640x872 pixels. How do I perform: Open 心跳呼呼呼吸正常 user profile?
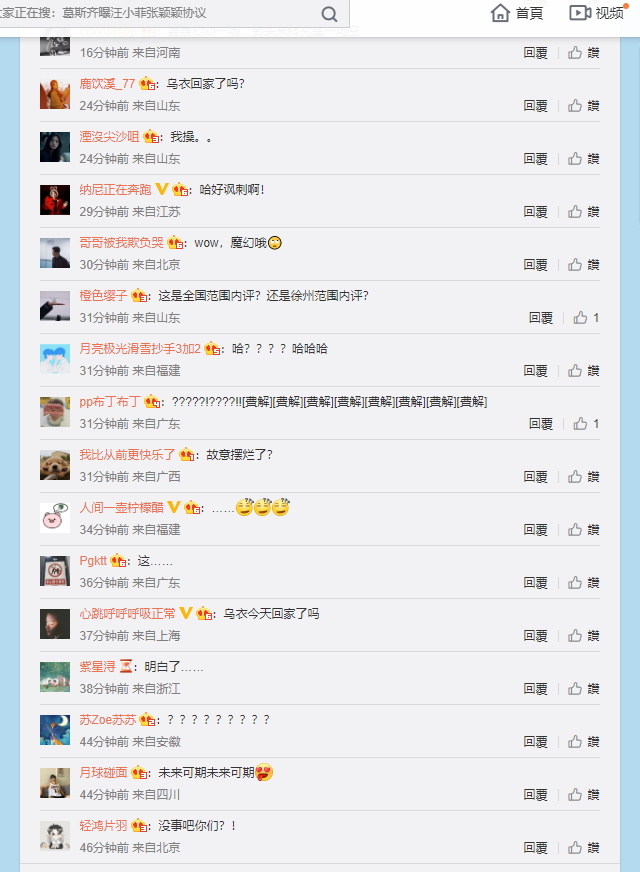(127, 613)
